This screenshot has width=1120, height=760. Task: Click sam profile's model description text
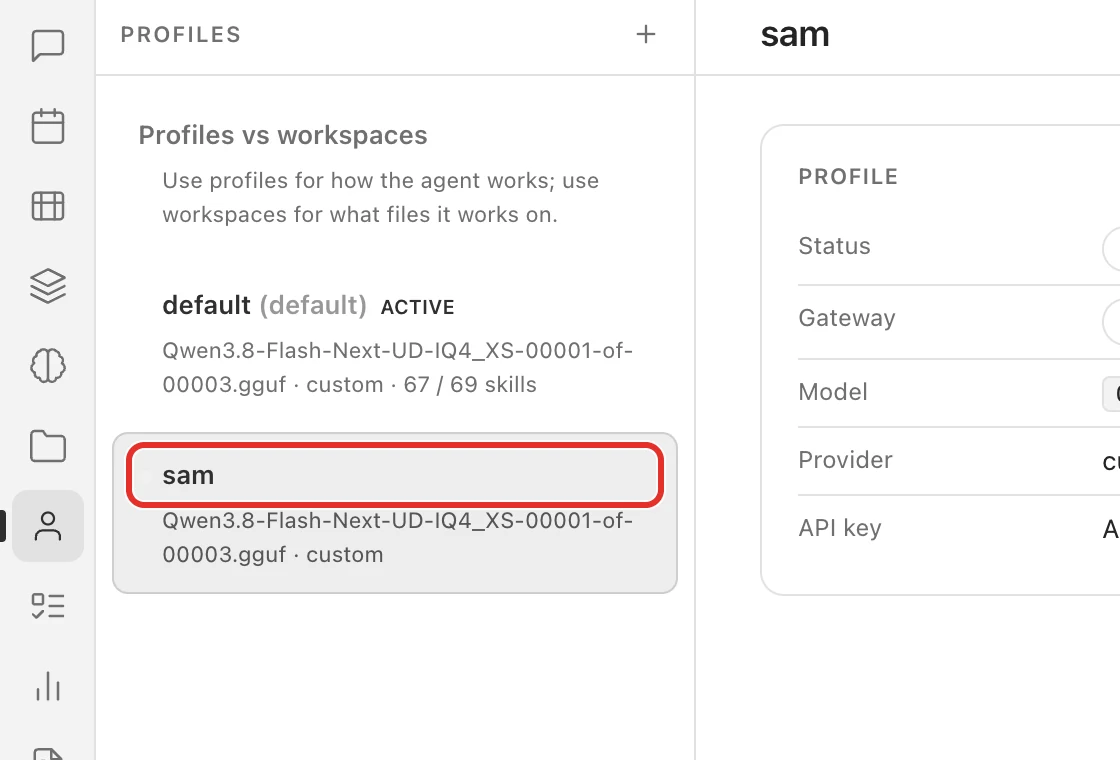(397, 537)
